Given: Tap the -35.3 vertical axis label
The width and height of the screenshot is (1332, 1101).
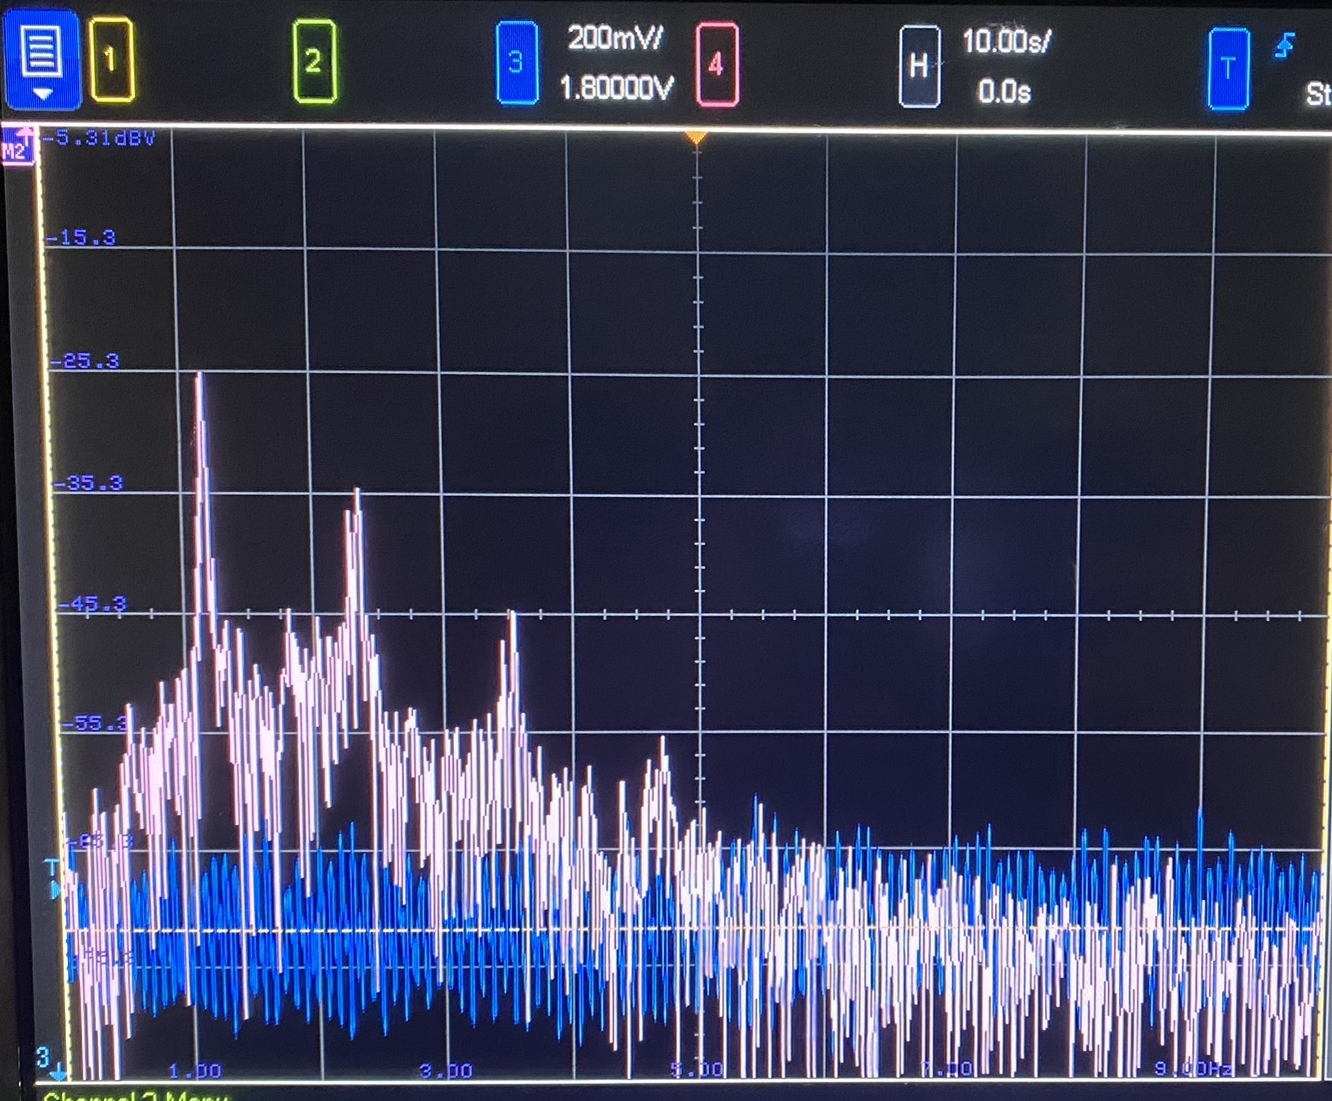Looking at the screenshot, I should tap(90, 483).
